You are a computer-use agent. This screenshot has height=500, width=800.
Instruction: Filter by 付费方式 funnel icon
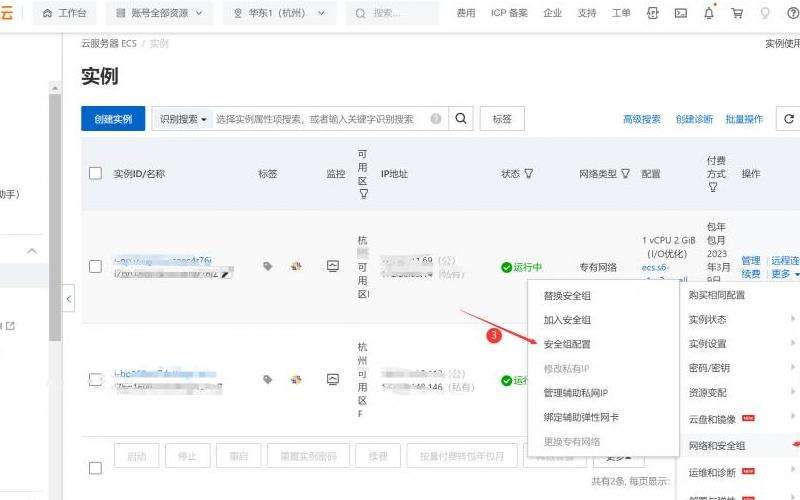pos(713,187)
